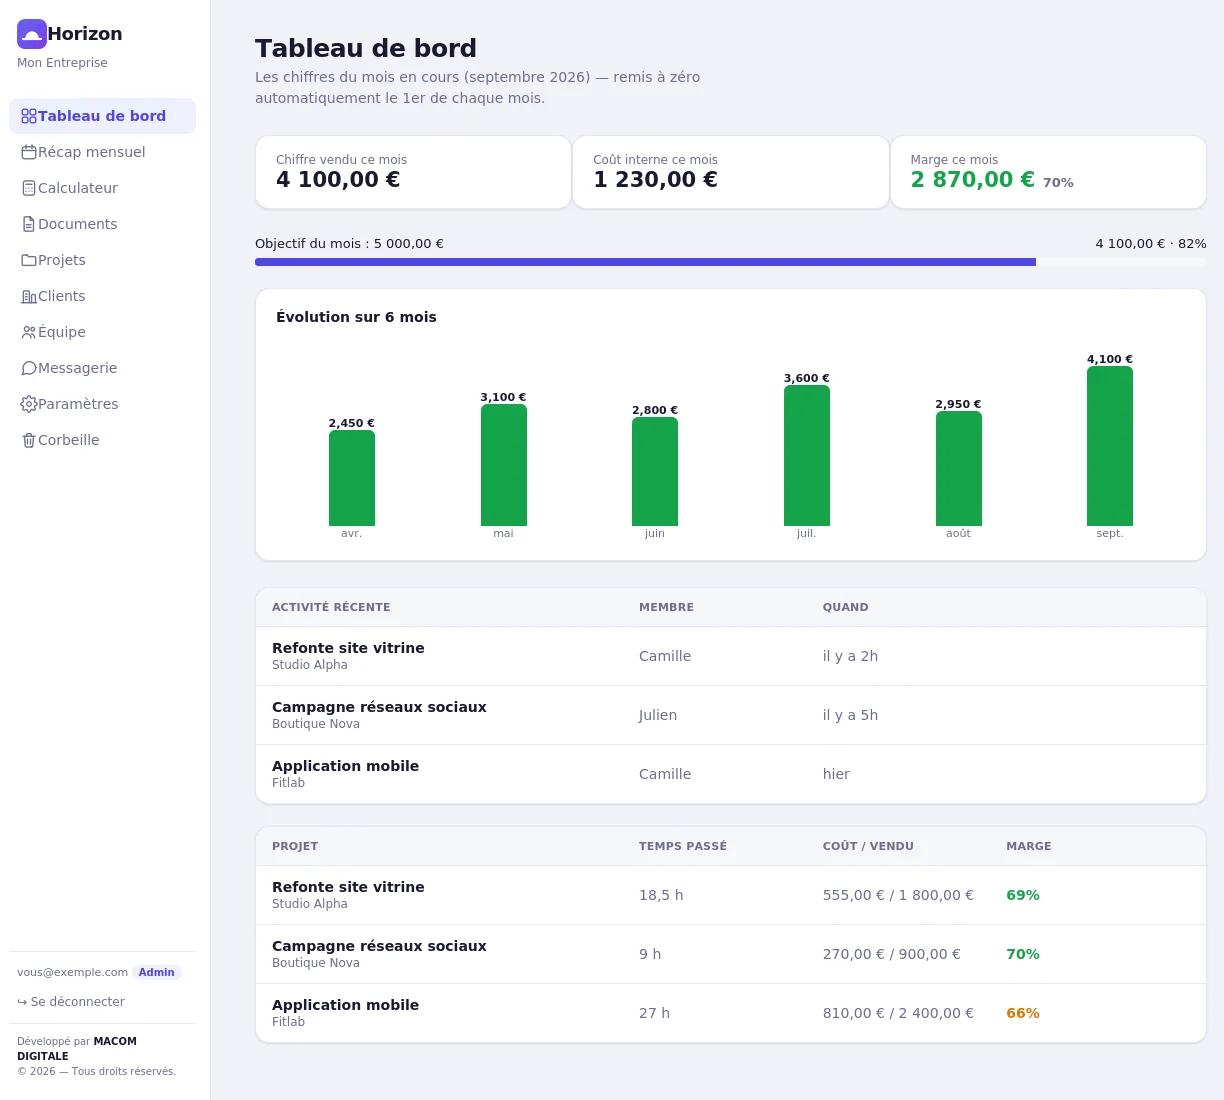This screenshot has height=1100, width=1224.
Task: Navigate to Projets
Action: [x=102, y=260]
